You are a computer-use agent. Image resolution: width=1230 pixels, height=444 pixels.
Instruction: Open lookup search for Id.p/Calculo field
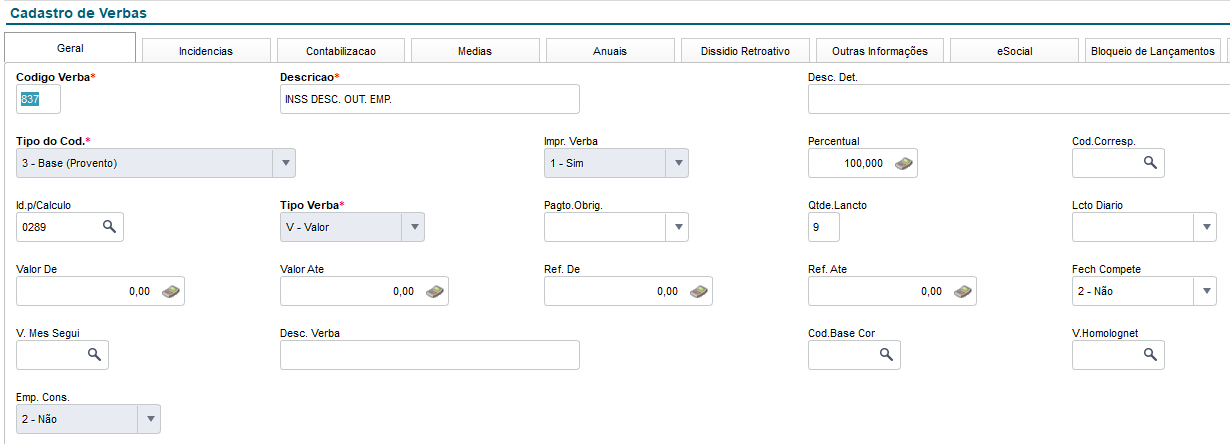110,227
